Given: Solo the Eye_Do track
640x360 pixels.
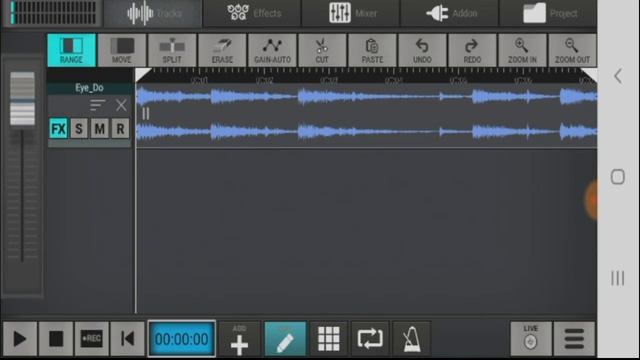Looking at the screenshot, I should (79, 129).
